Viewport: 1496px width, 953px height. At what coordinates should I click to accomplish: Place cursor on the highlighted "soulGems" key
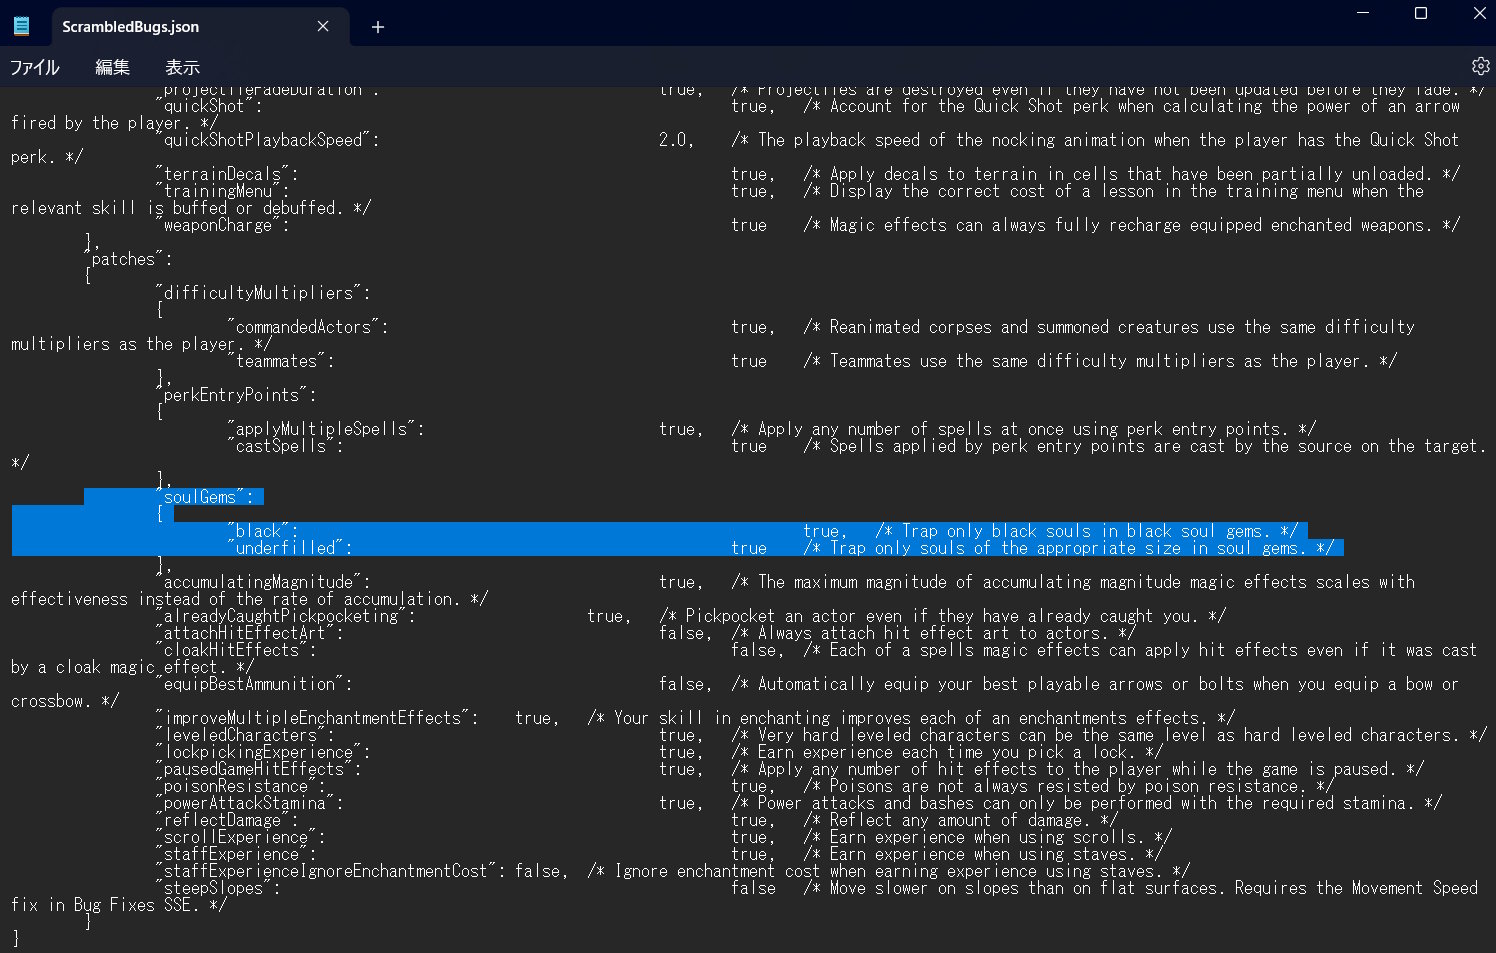point(200,497)
